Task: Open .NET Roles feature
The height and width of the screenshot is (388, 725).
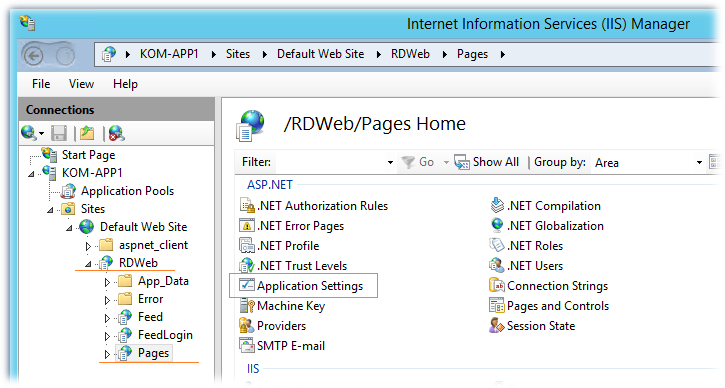Action: click(x=526, y=246)
